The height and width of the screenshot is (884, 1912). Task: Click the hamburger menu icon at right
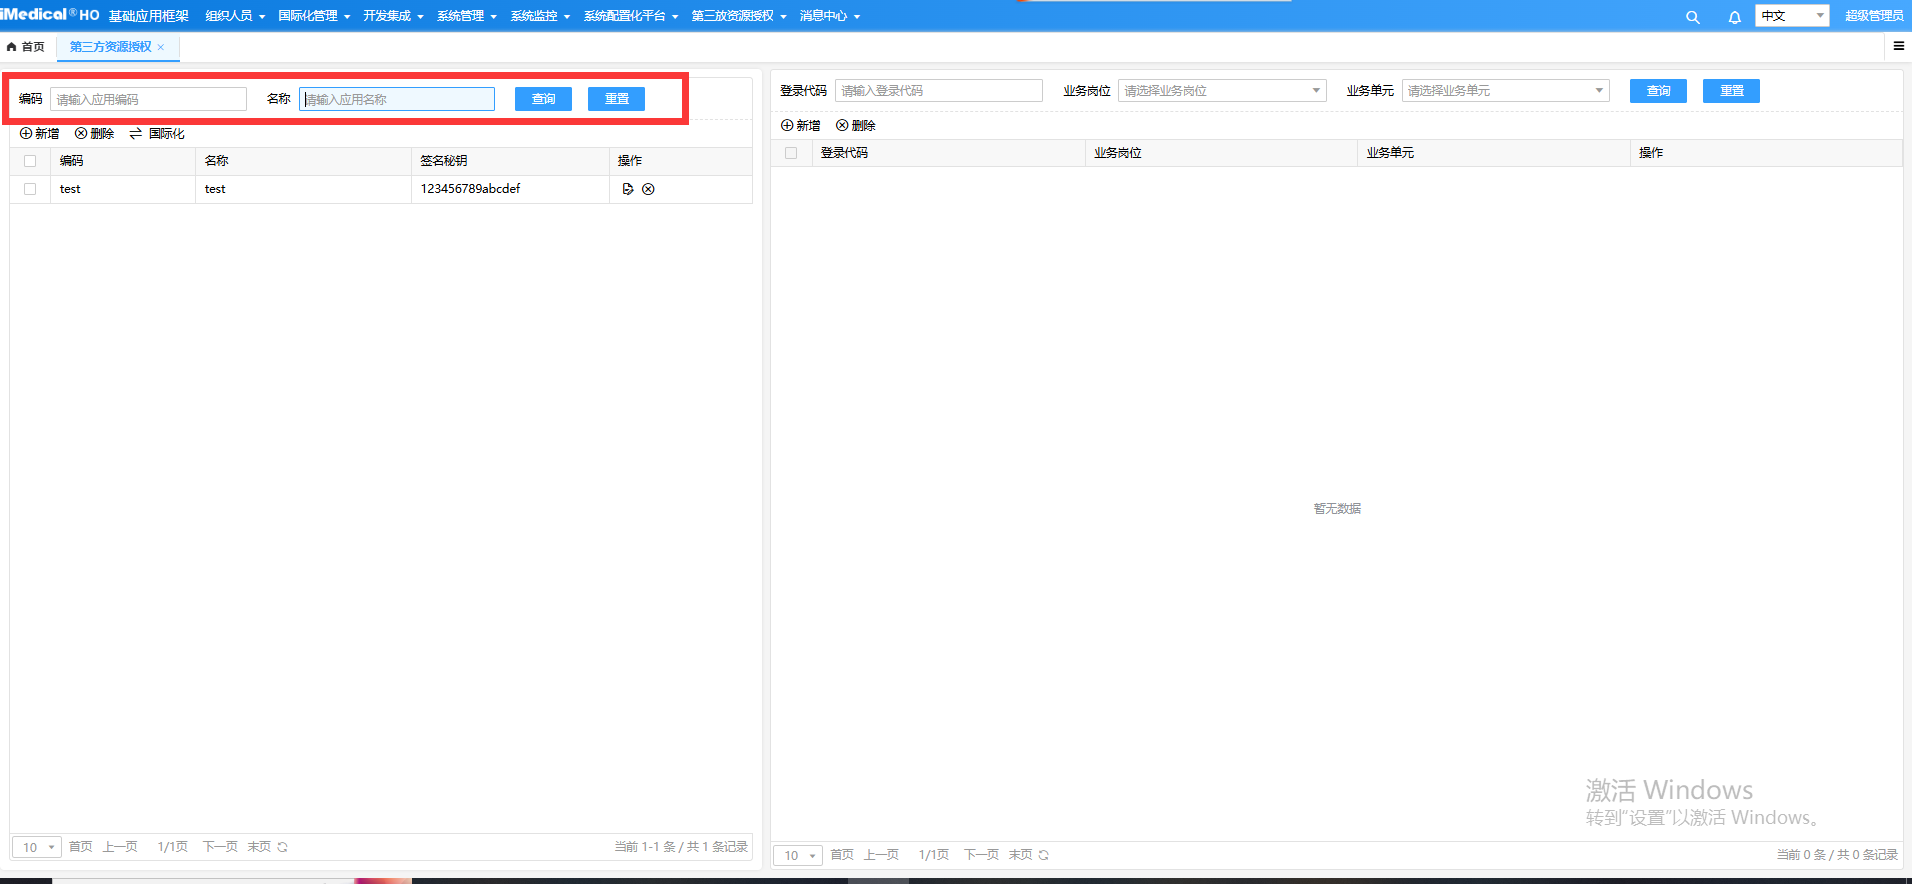click(x=1898, y=46)
